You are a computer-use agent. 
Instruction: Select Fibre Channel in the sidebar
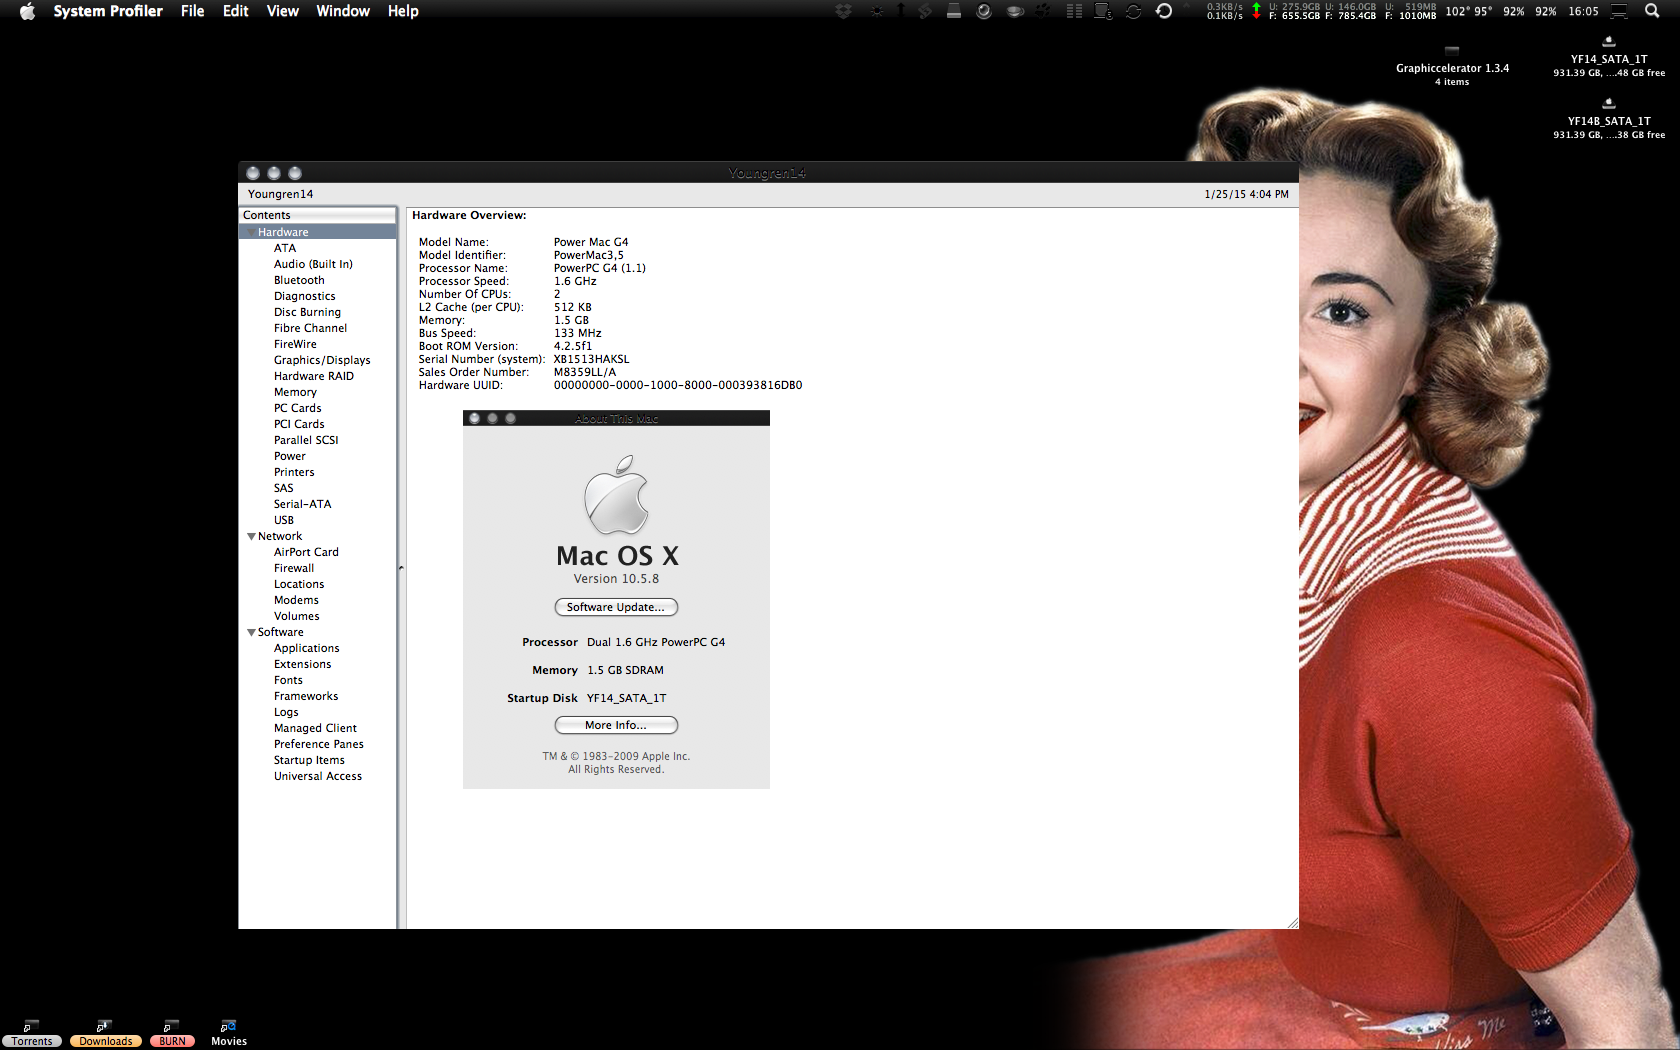click(310, 328)
